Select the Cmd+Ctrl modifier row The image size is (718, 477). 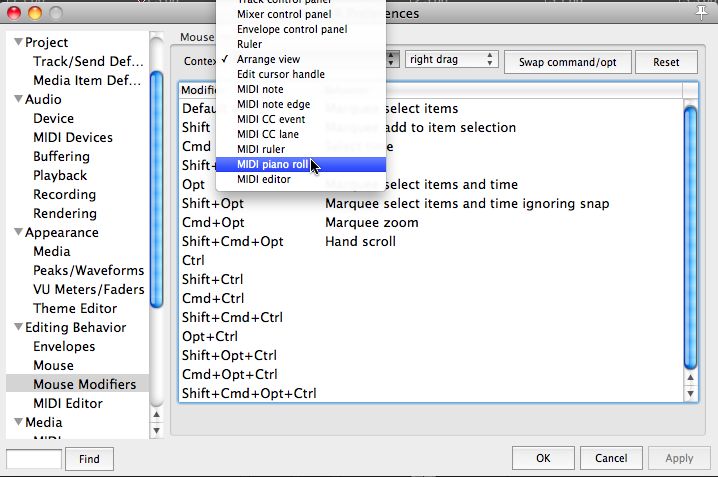tap(430, 298)
